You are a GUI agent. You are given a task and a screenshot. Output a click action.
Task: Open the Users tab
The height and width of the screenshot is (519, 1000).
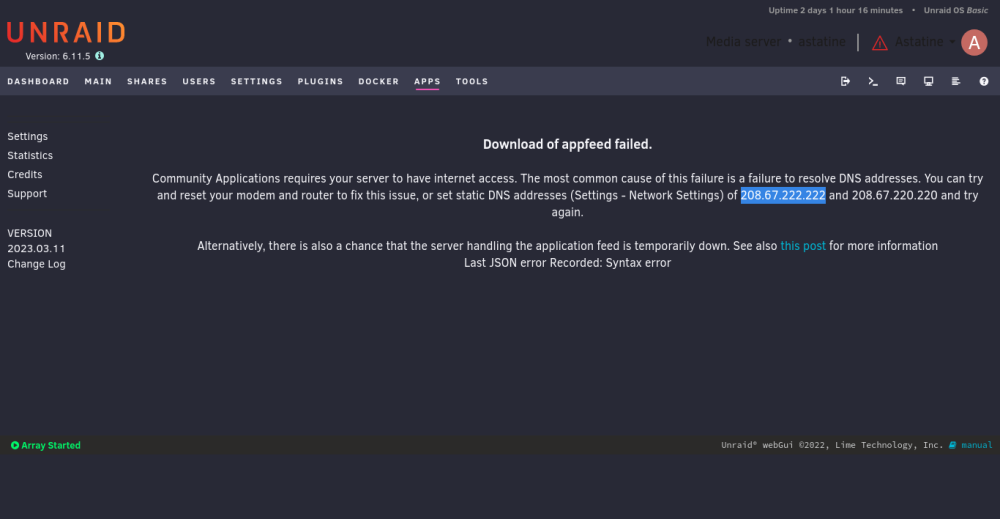click(199, 82)
